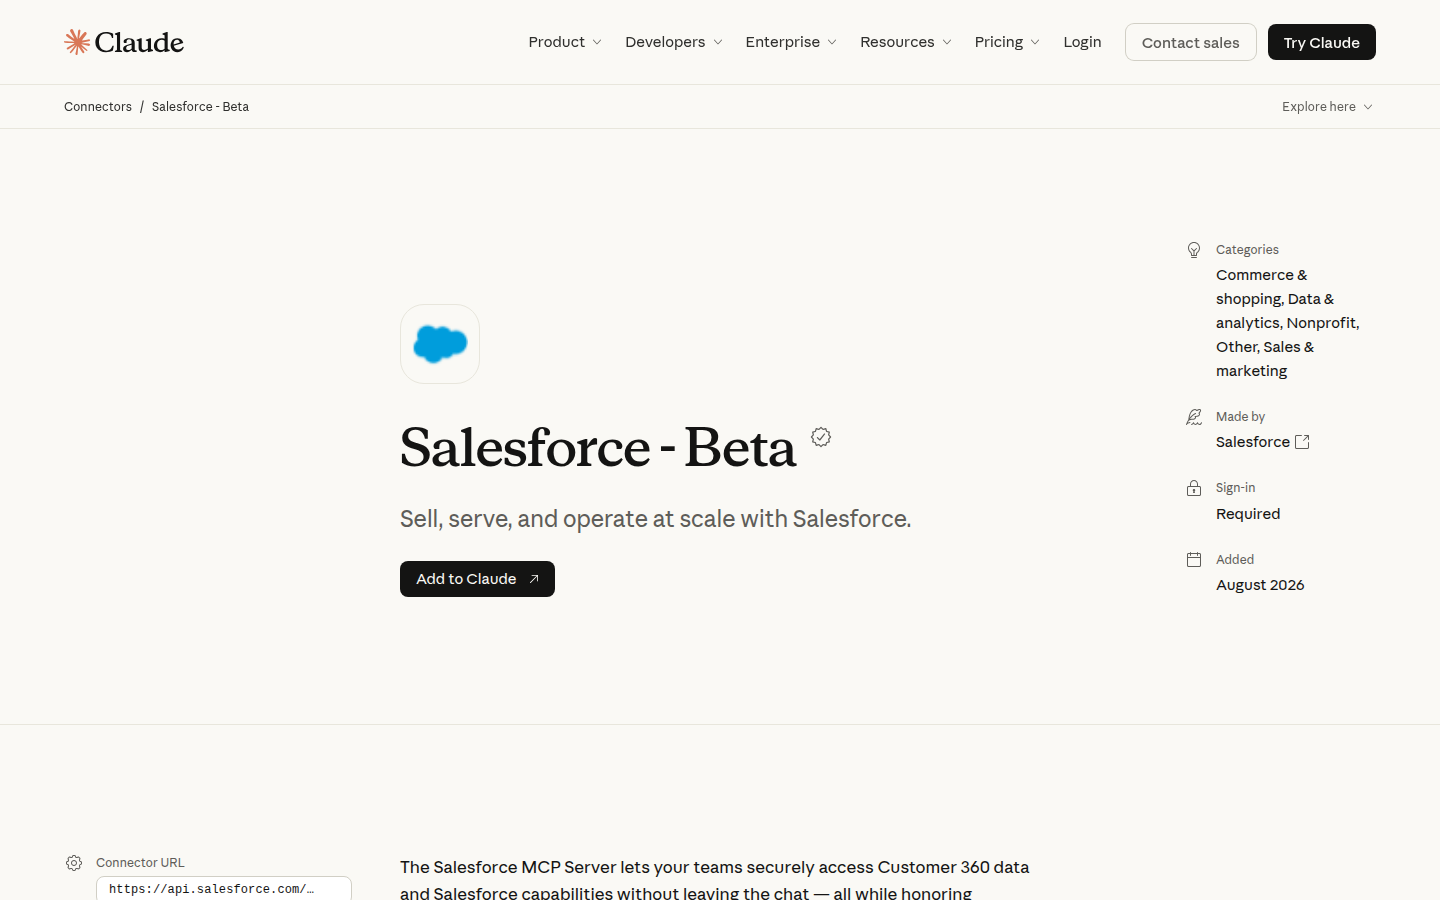Image resolution: width=1440 pixels, height=900 pixels.
Task: Expand the Developers menu
Action: click(673, 42)
